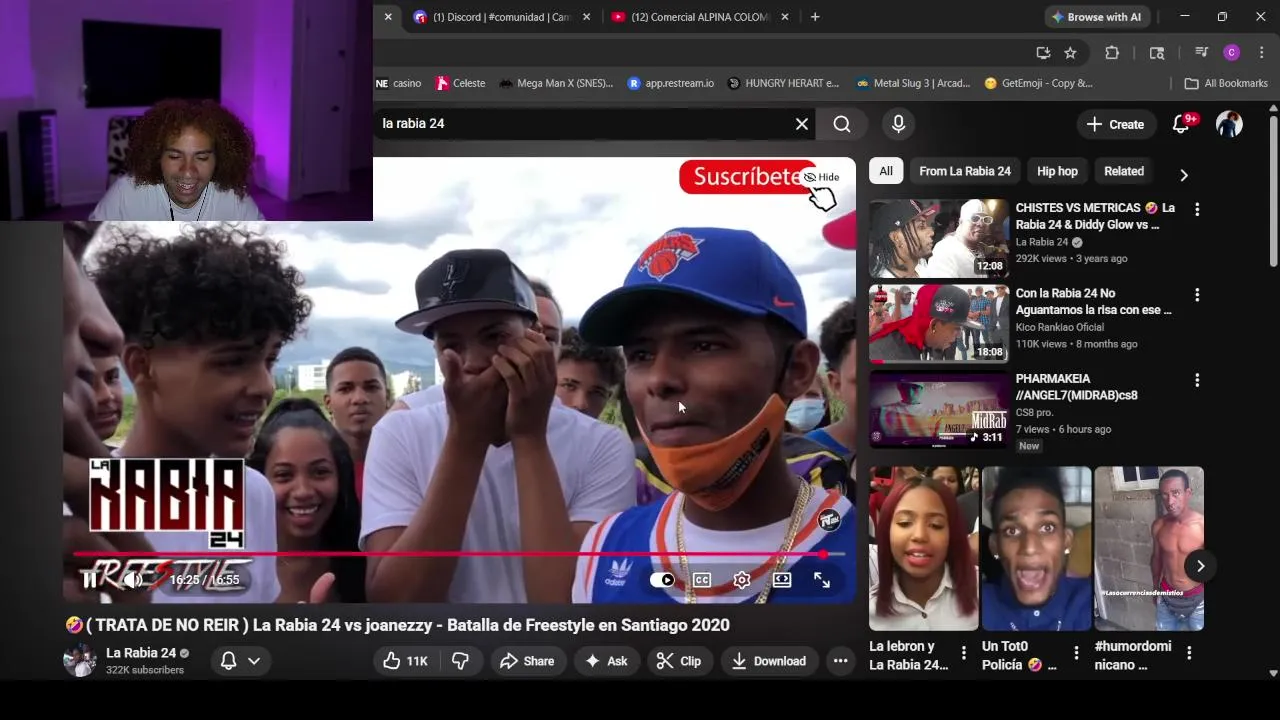This screenshot has width=1280, height=720.
Task: Select the All filter chip
Action: click(x=886, y=171)
